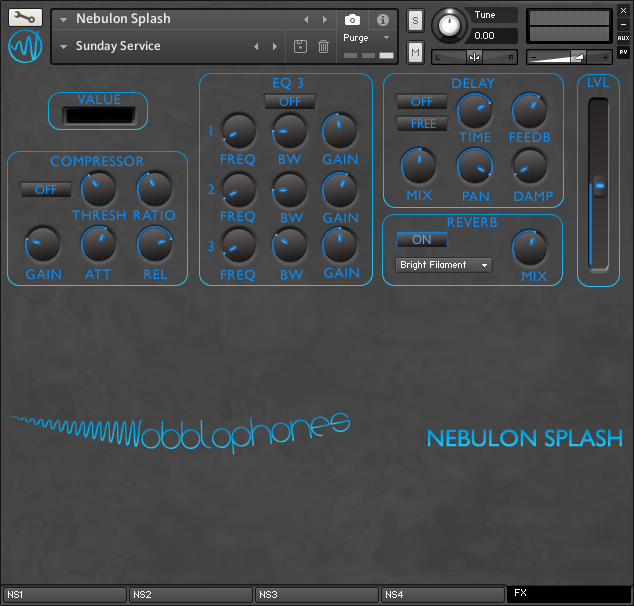Click the PV button in the header
This screenshot has width=634, height=606.
[x=623, y=52]
